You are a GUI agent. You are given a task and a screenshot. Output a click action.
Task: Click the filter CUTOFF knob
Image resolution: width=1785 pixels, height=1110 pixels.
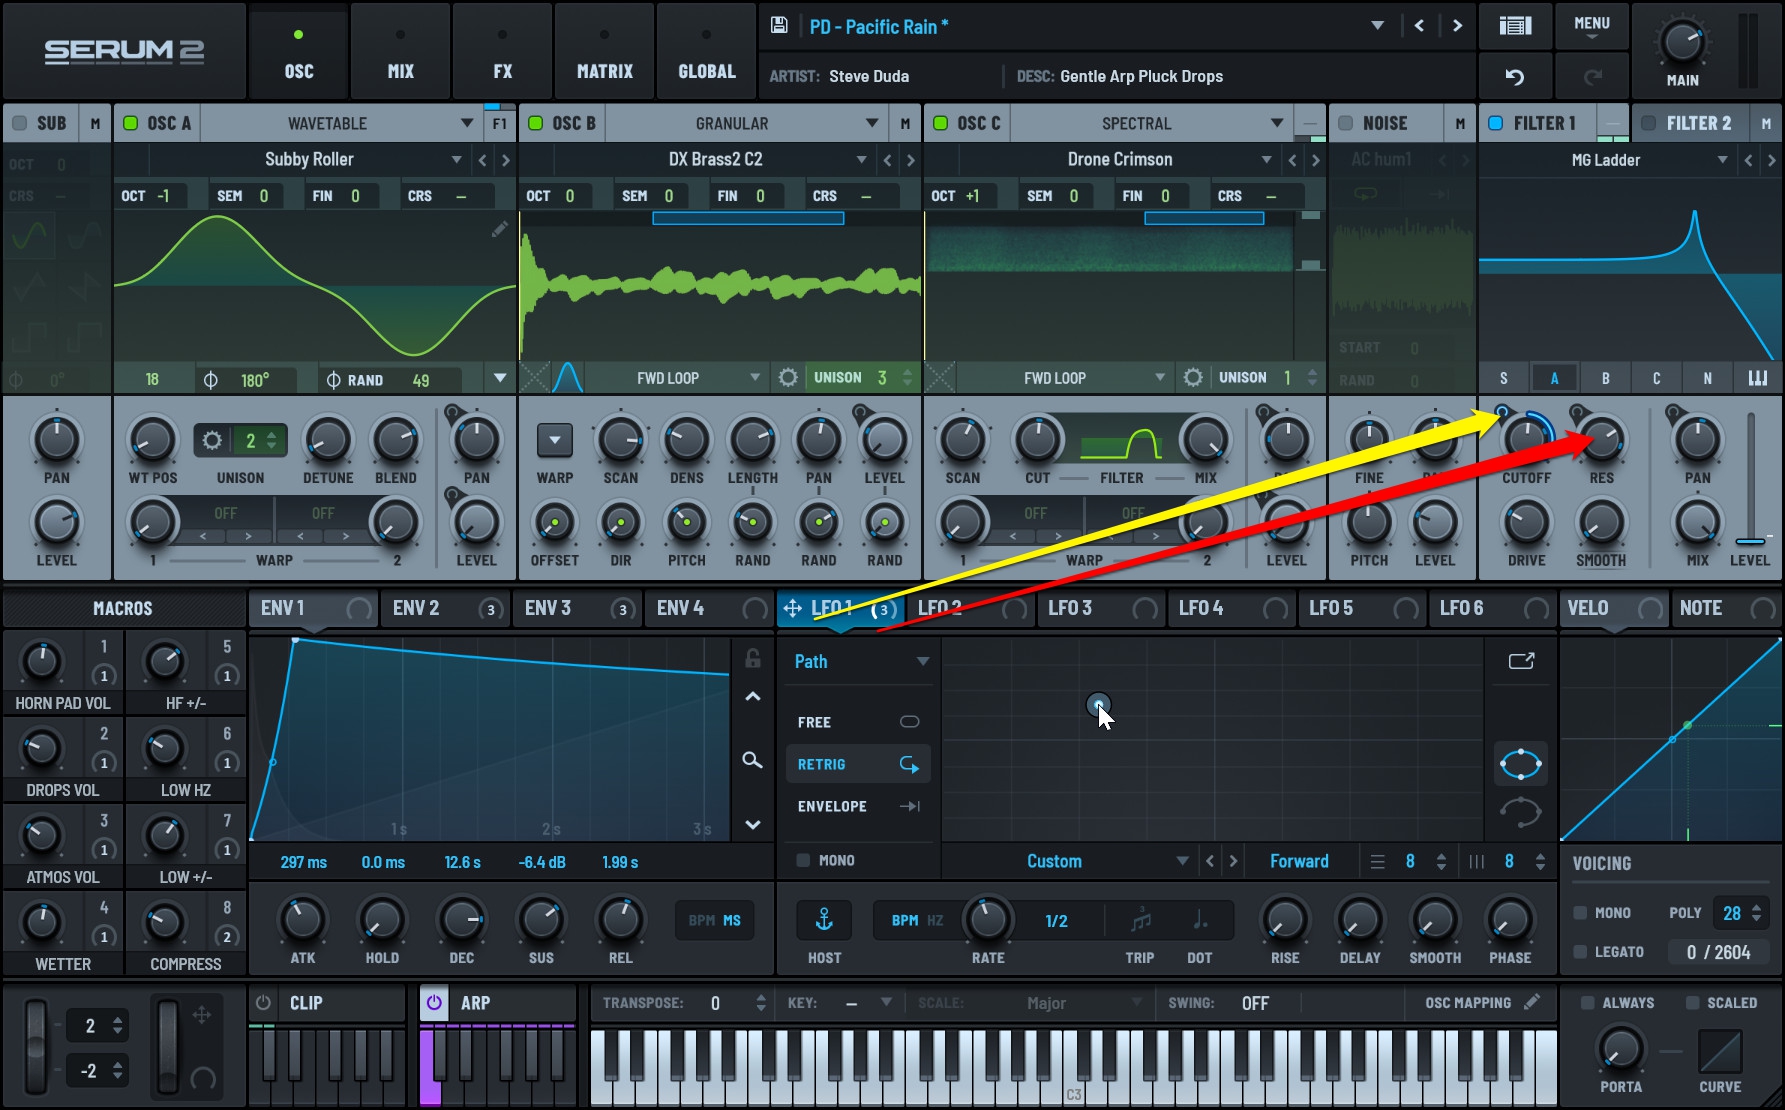coord(1526,439)
